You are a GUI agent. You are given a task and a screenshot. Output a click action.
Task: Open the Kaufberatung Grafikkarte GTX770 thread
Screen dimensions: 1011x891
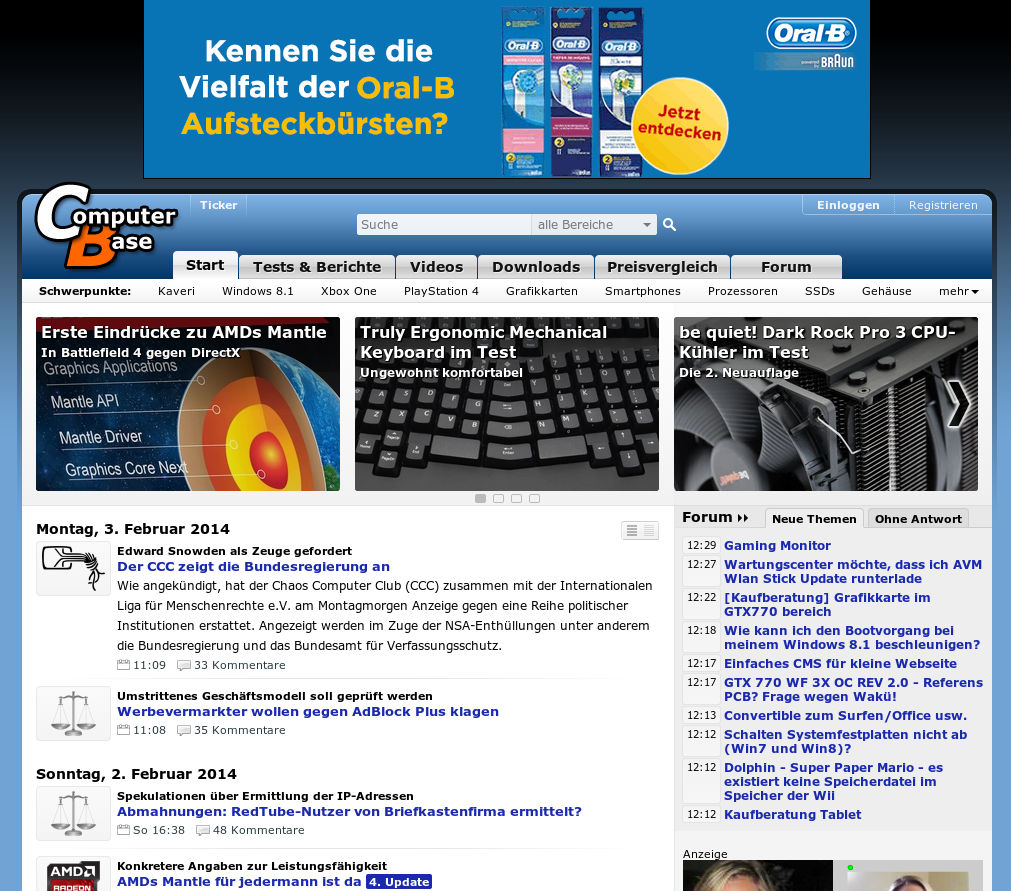tap(827, 604)
